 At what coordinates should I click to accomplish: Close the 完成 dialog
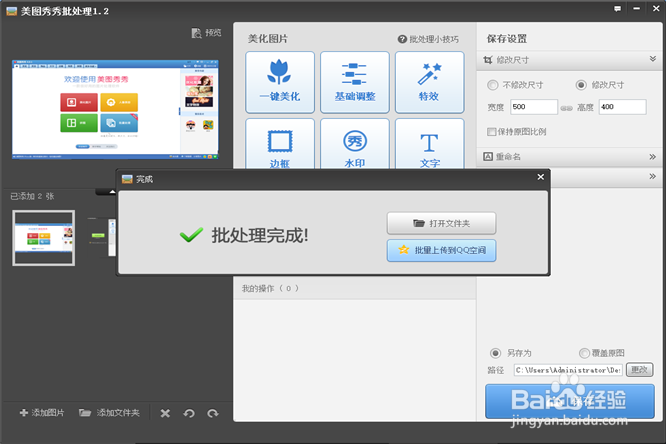[540, 177]
